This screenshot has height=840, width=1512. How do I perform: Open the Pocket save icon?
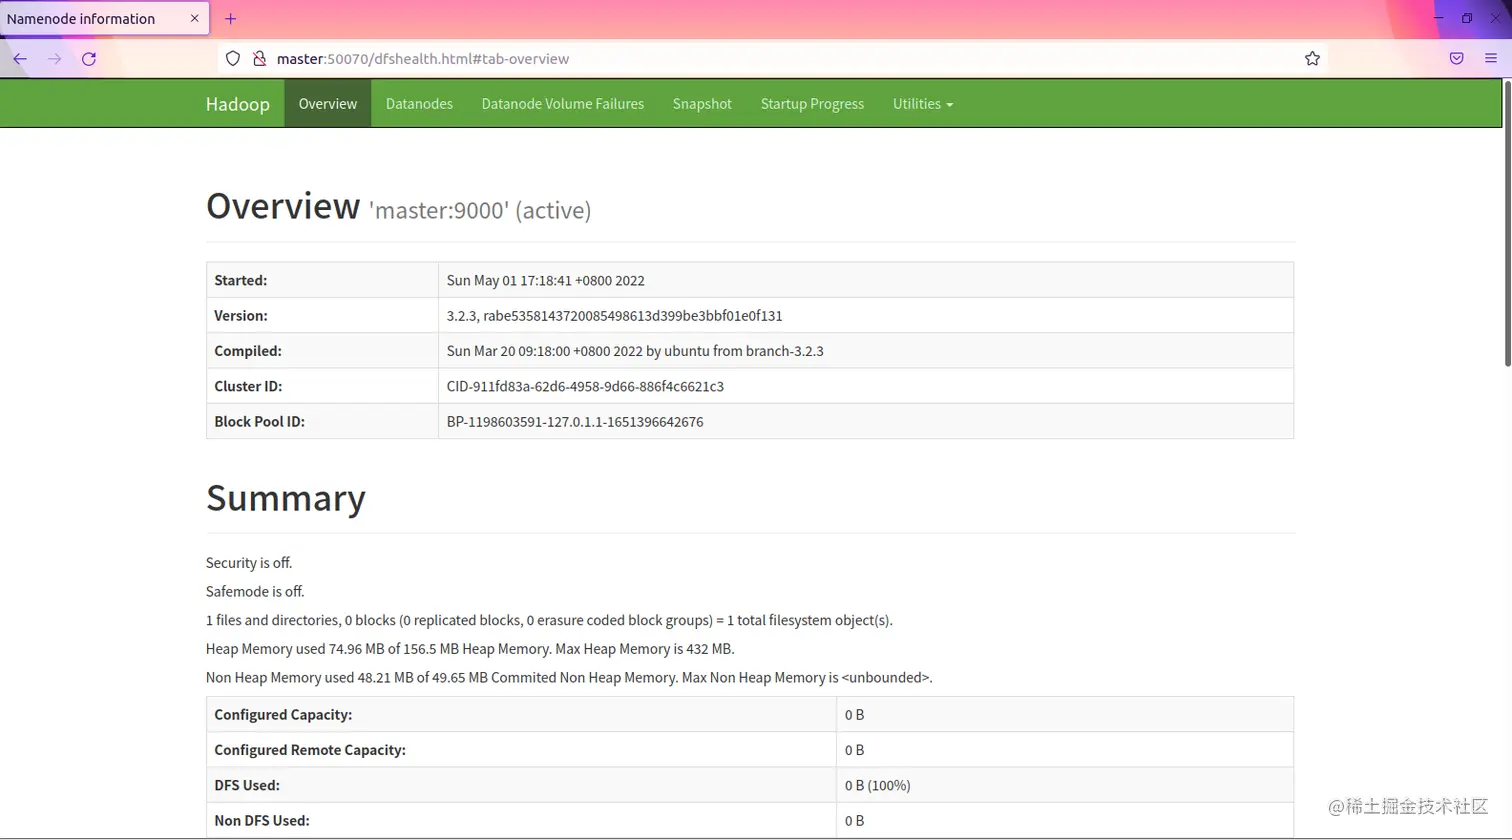click(1457, 59)
